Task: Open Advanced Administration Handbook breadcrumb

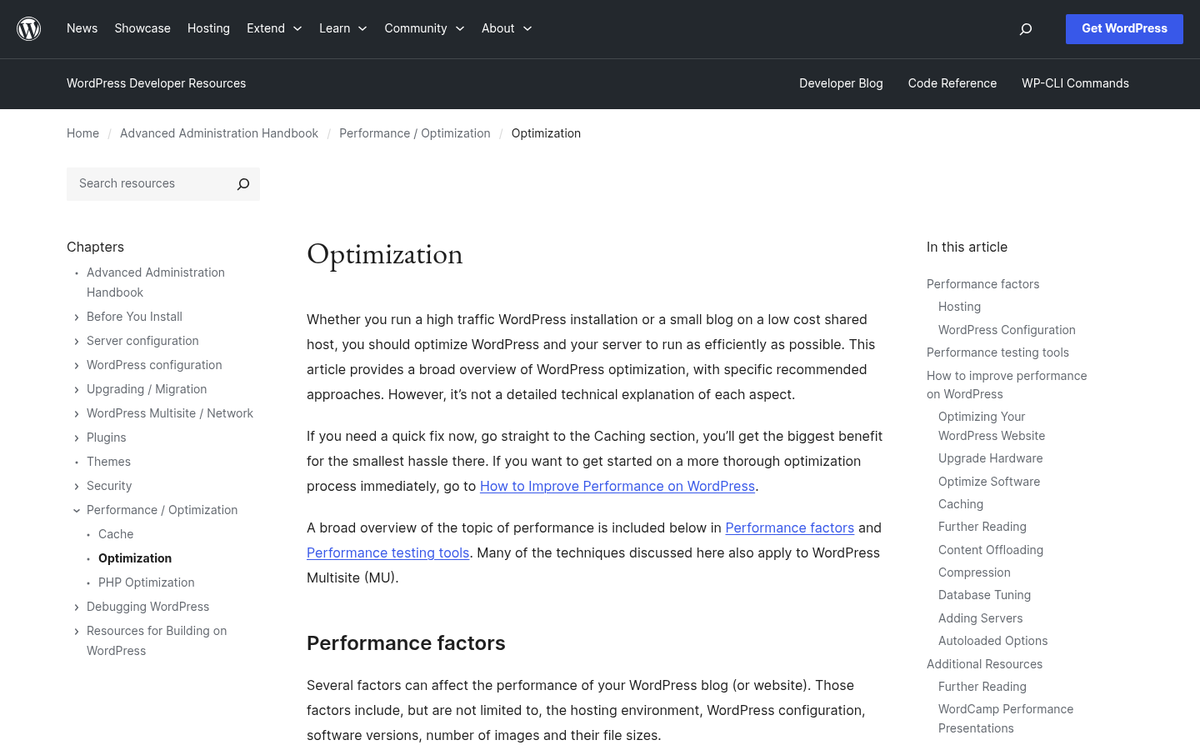Action: (x=219, y=133)
